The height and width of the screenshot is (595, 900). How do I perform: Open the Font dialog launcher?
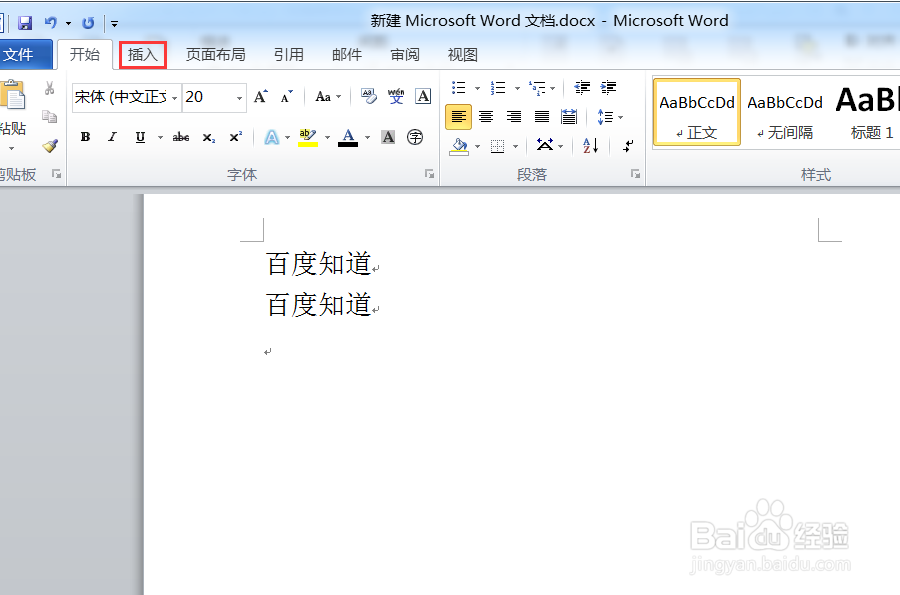pos(429,174)
